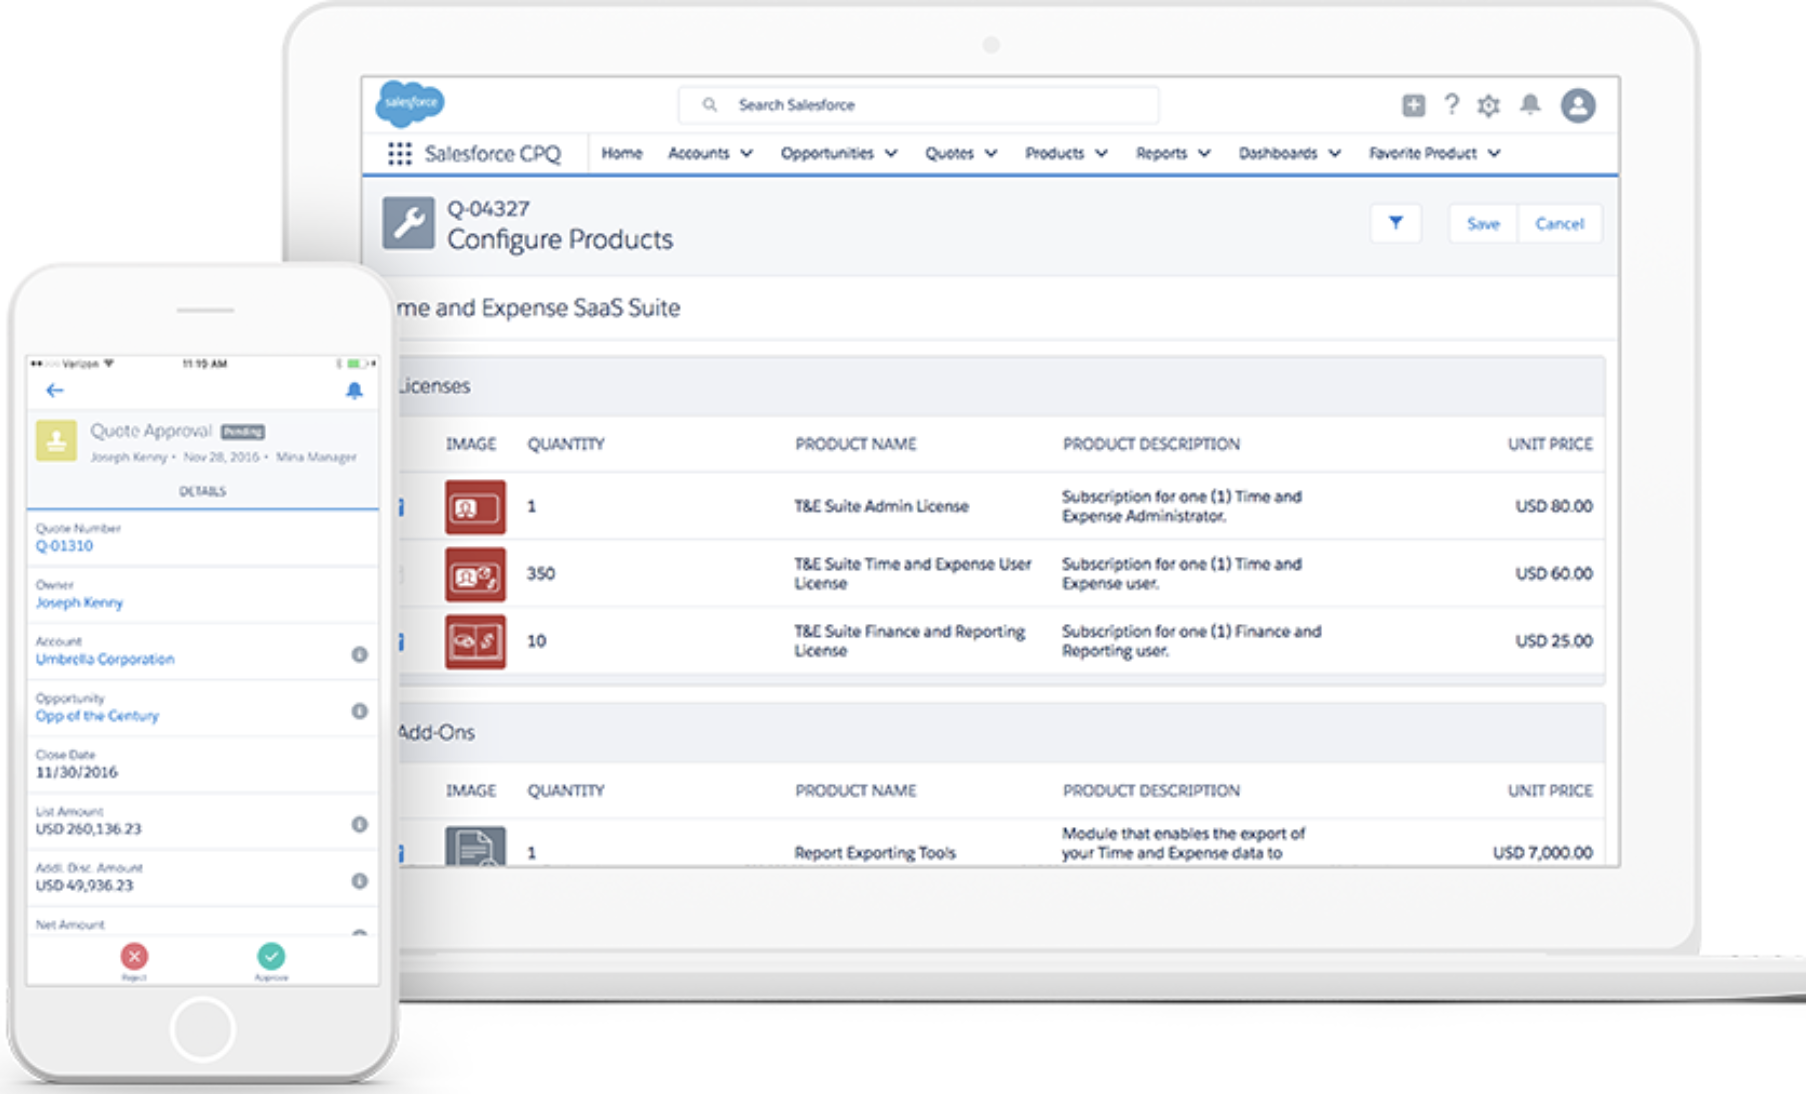Open the setup gear icon
The height and width of the screenshot is (1094, 1806).
(x=1489, y=105)
